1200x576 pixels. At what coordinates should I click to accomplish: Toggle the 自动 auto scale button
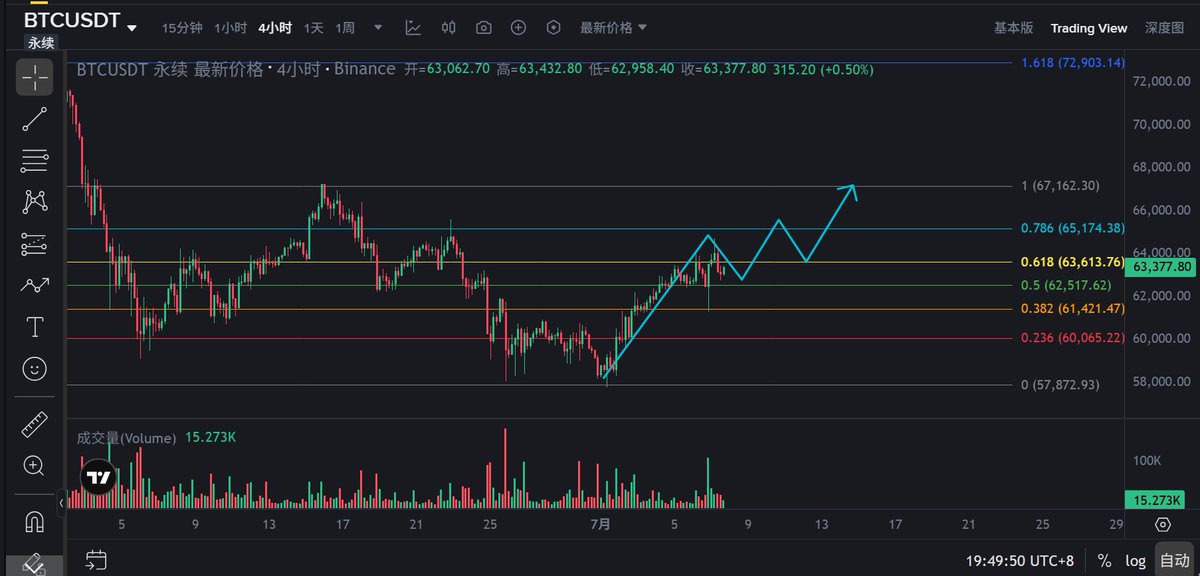(x=1173, y=560)
